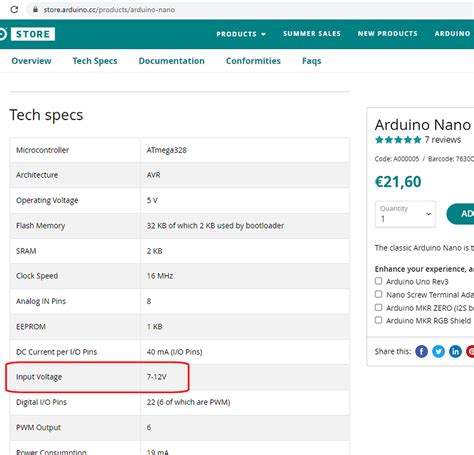Image resolution: width=474 pixels, height=455 pixels.
Task: Click the Tech specs heading
Action: tap(46, 115)
